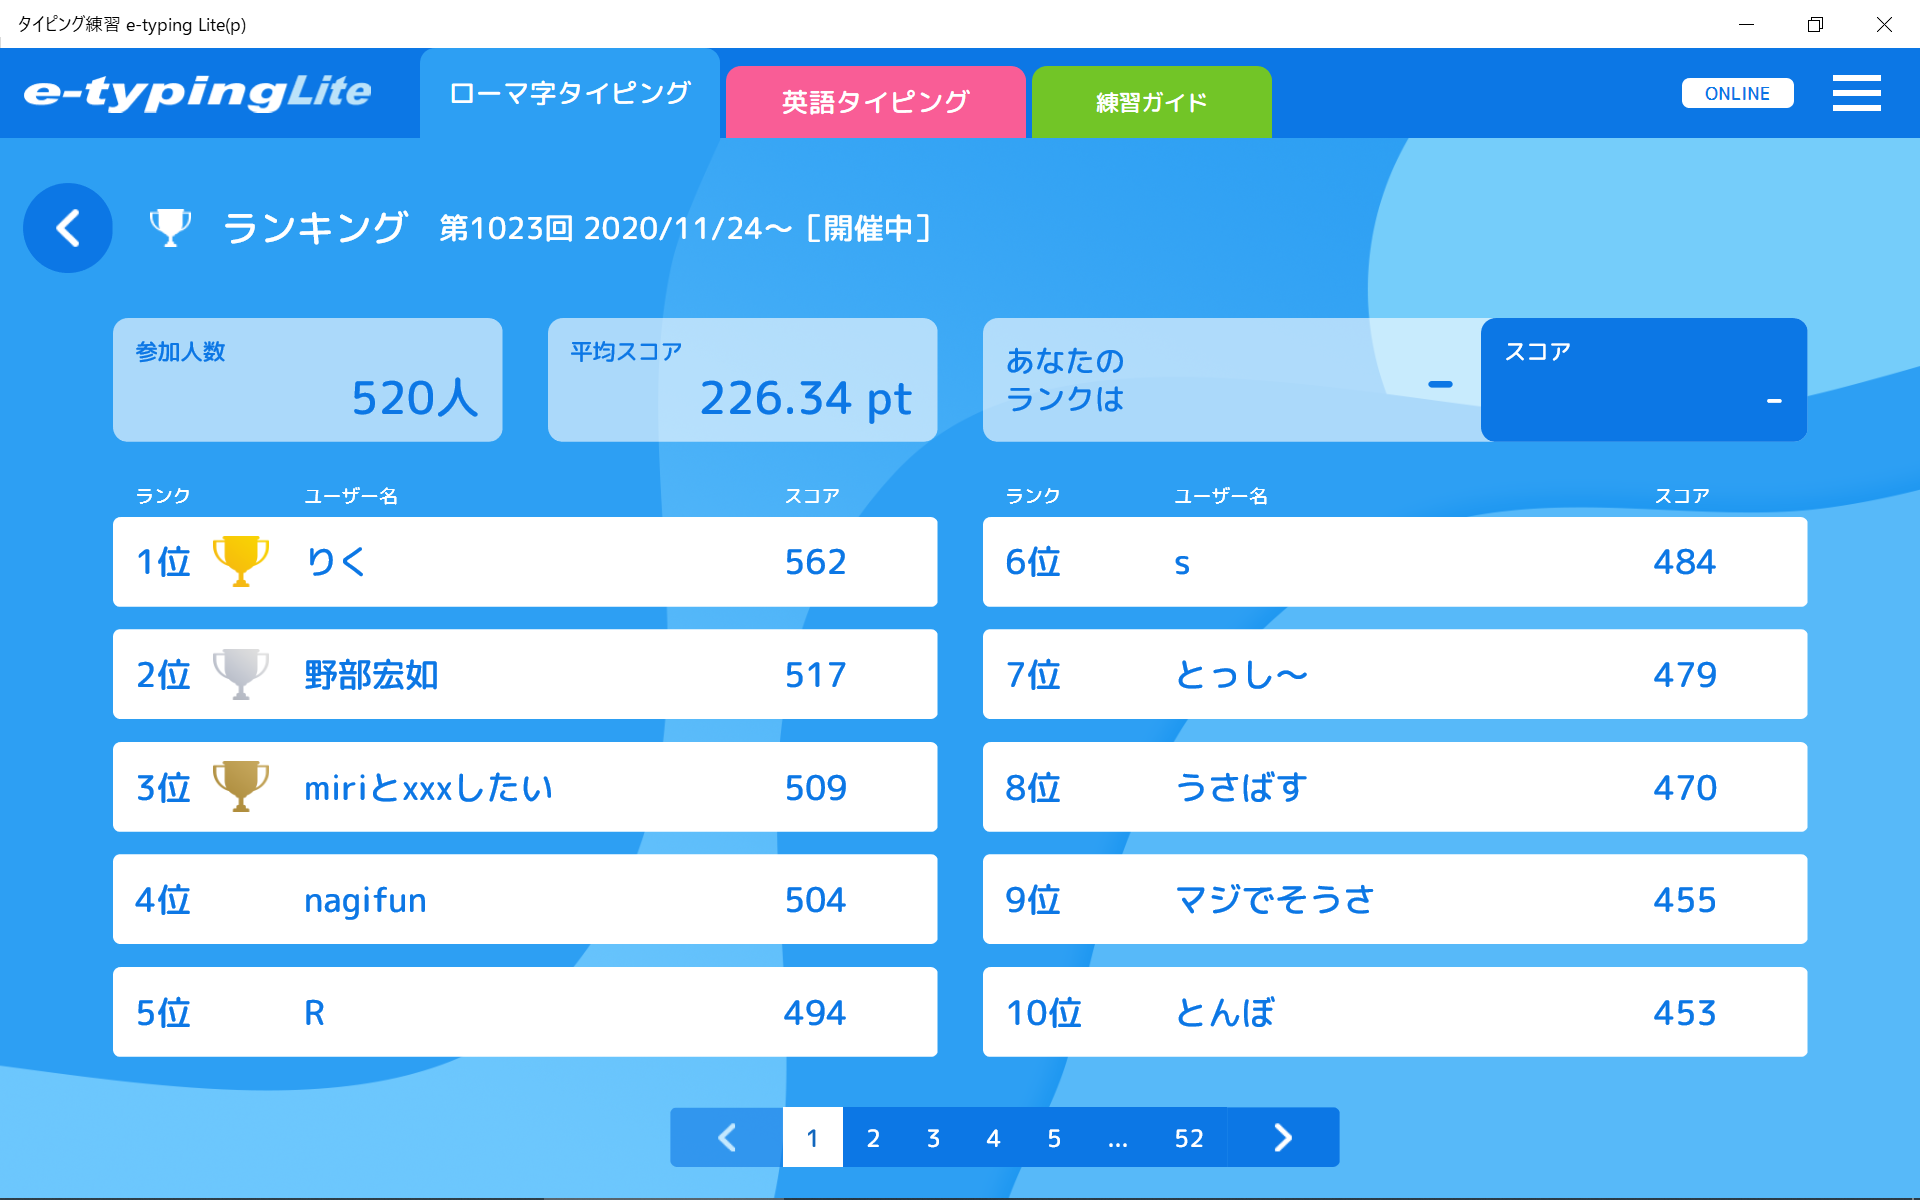This screenshot has width=1920, height=1200.
Task: Click username R in 5位 row
Action: click(x=314, y=1013)
